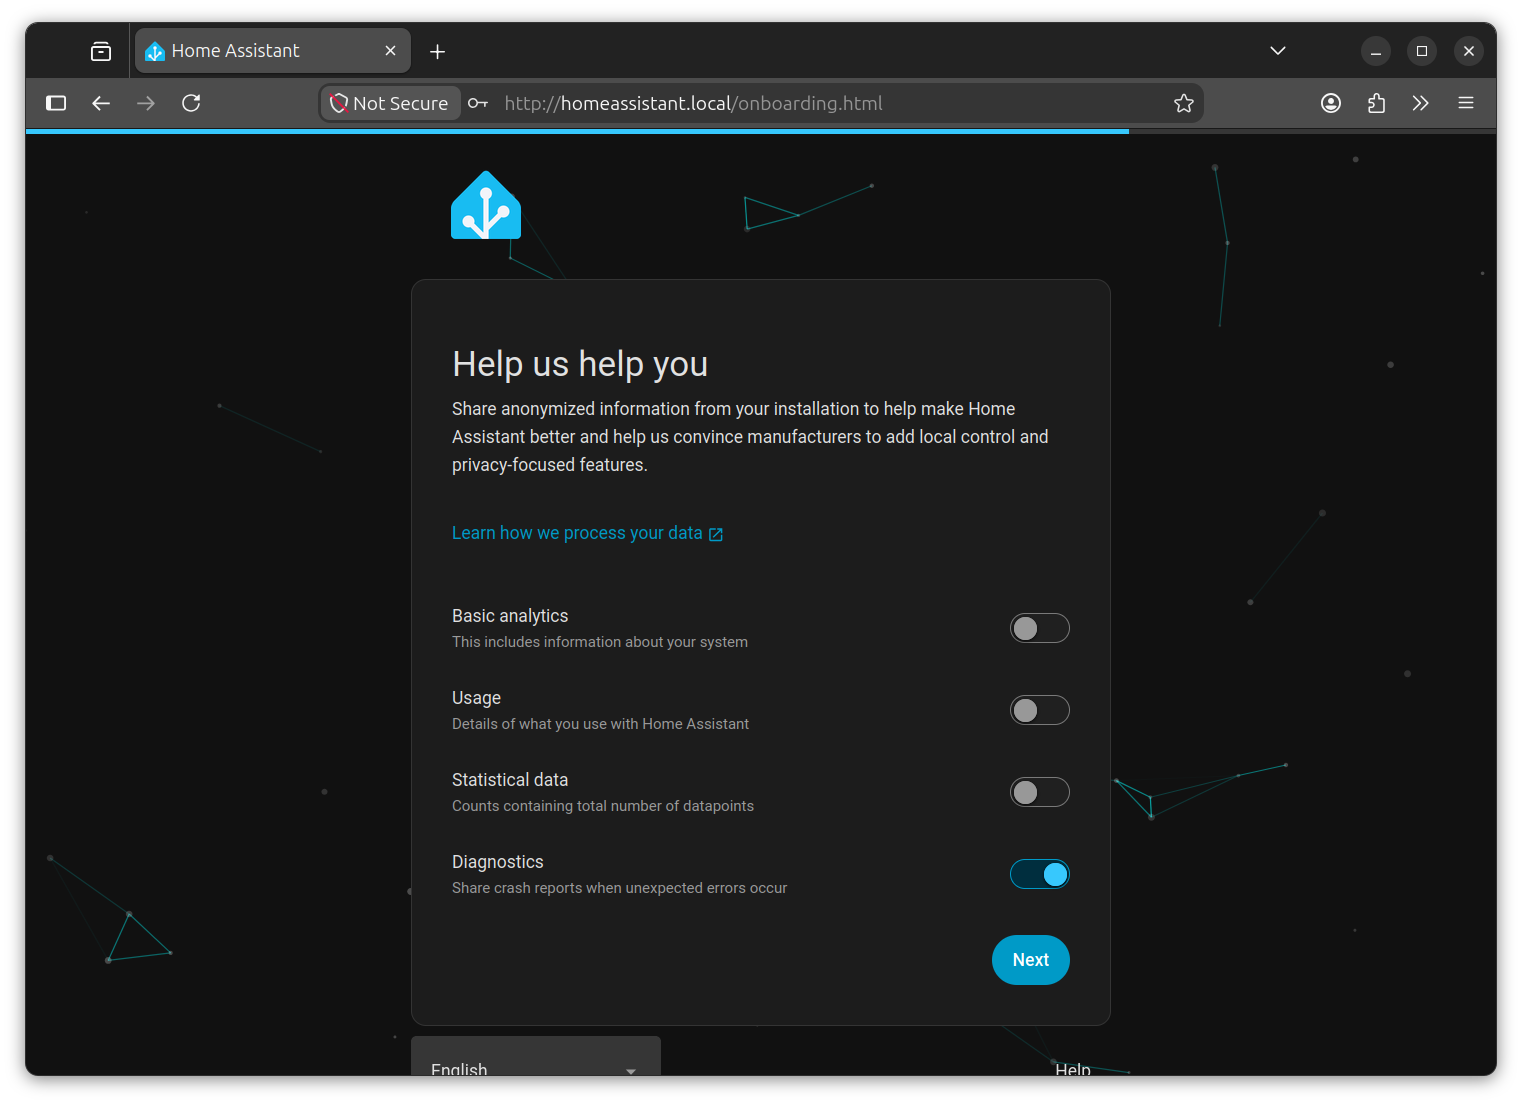Click the Usage label
The height and width of the screenshot is (1104, 1522).
point(476,698)
